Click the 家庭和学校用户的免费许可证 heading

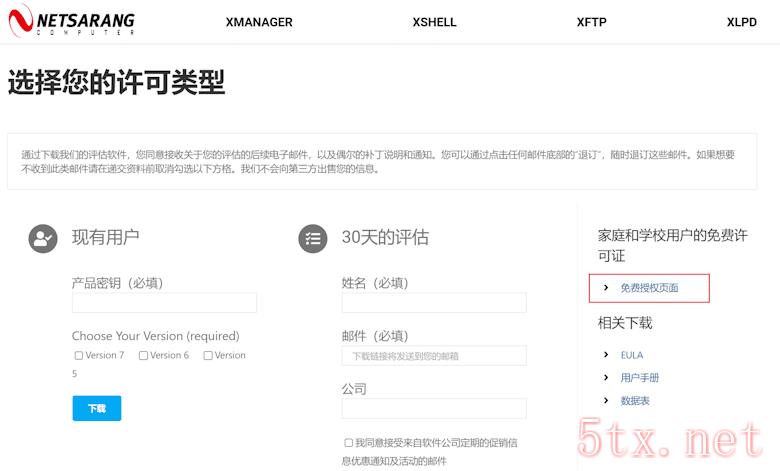673,245
